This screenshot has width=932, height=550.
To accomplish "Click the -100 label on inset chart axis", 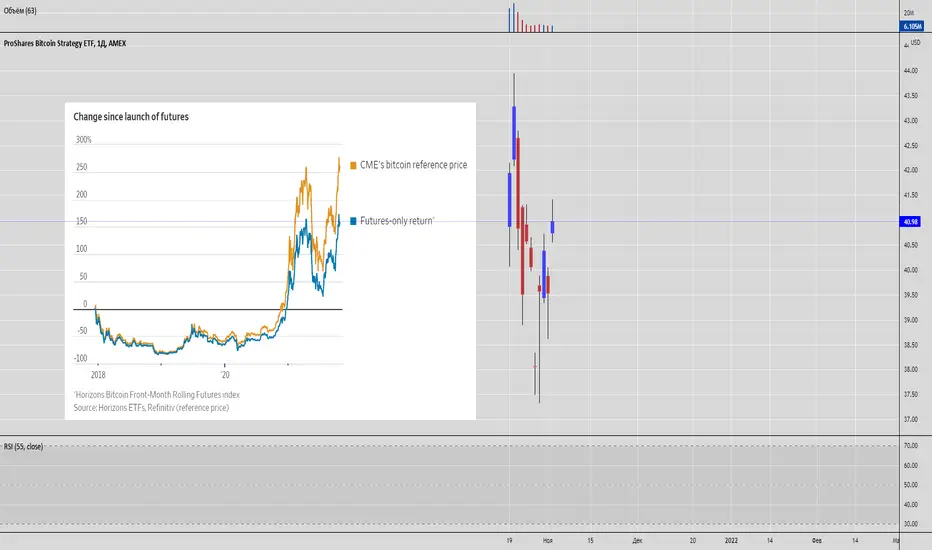I will pyautogui.click(x=80, y=358).
